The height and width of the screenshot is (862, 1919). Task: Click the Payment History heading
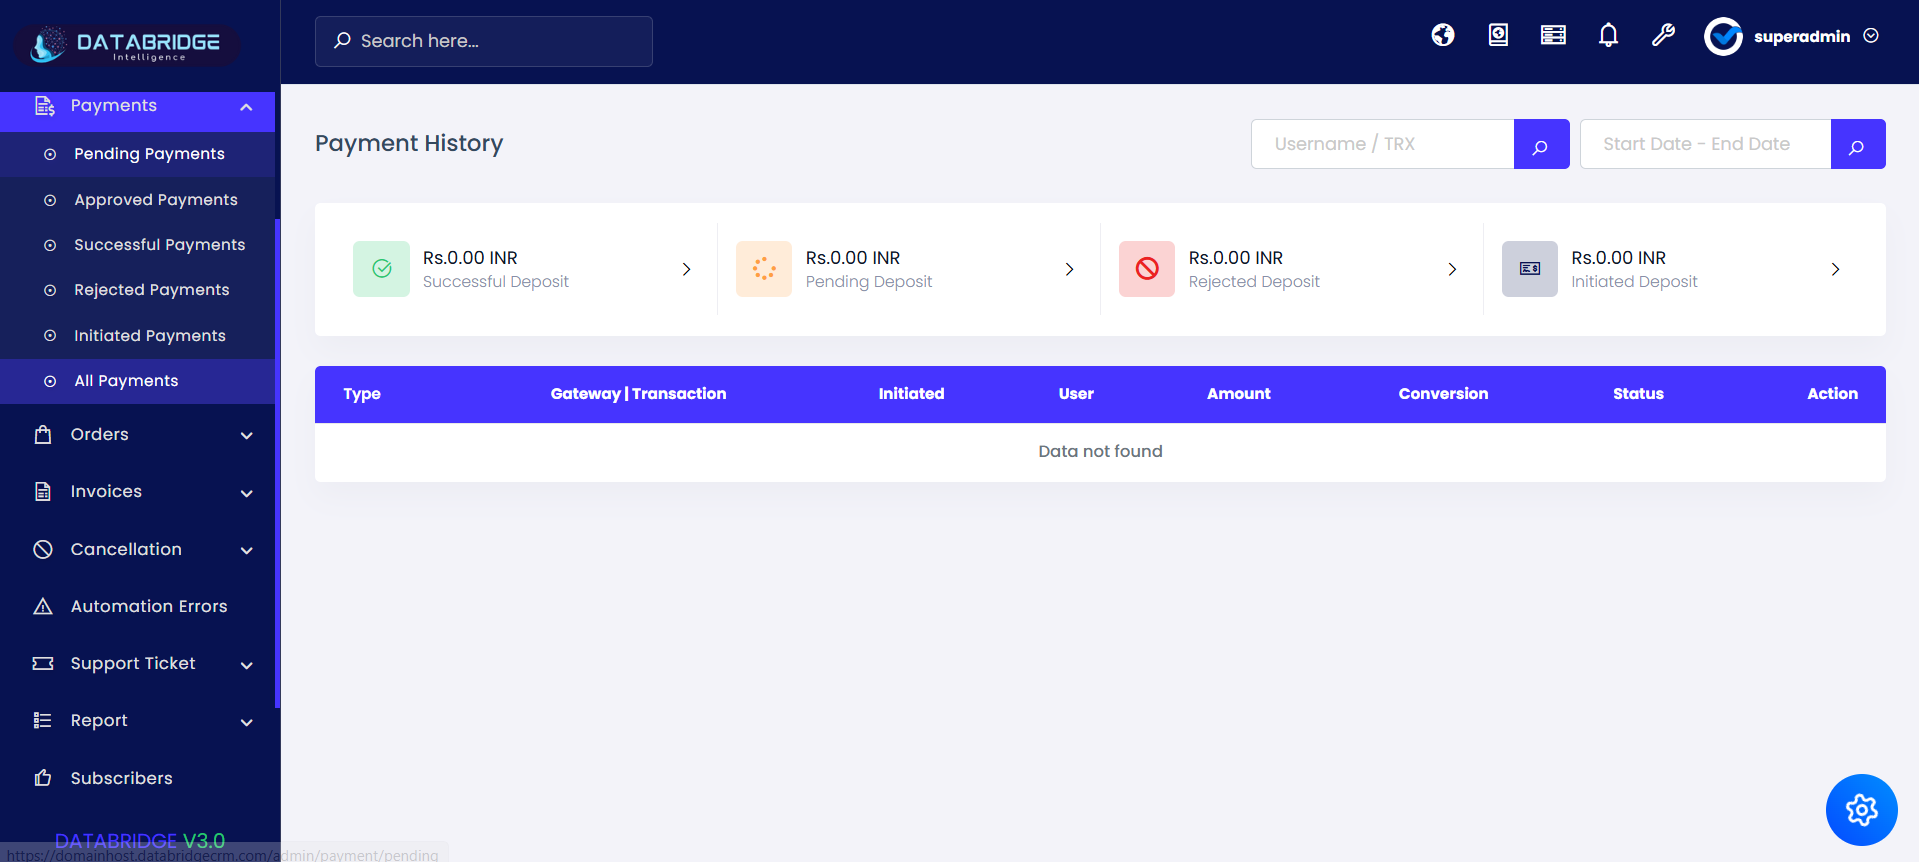coord(409,143)
